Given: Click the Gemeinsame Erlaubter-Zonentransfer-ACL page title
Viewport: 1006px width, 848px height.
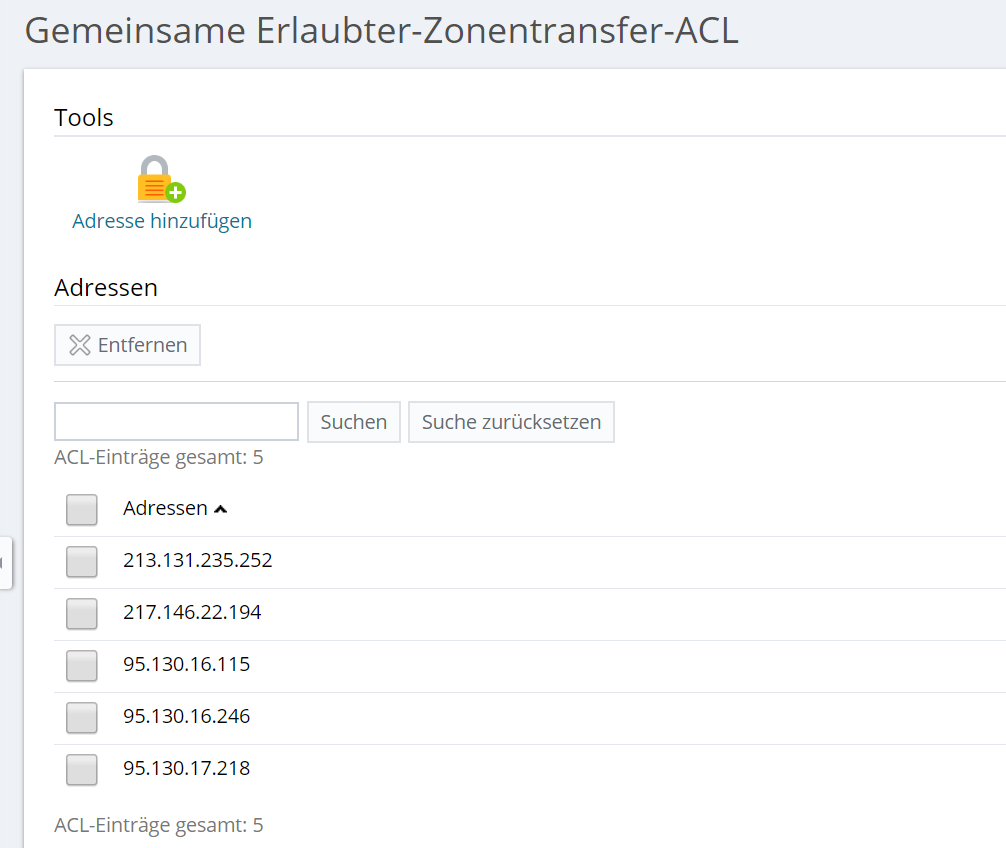Looking at the screenshot, I should coord(382,31).
